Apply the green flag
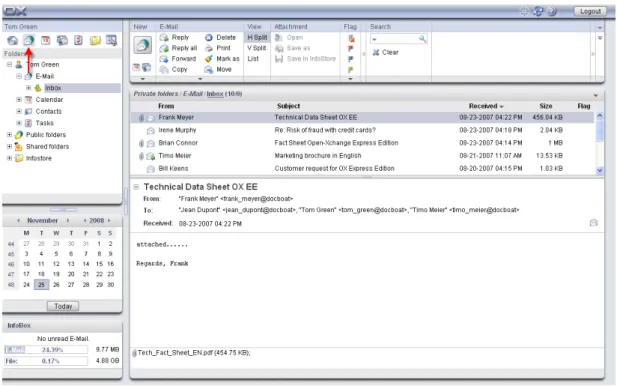Viewport: 617px width, 386px height. (x=351, y=70)
